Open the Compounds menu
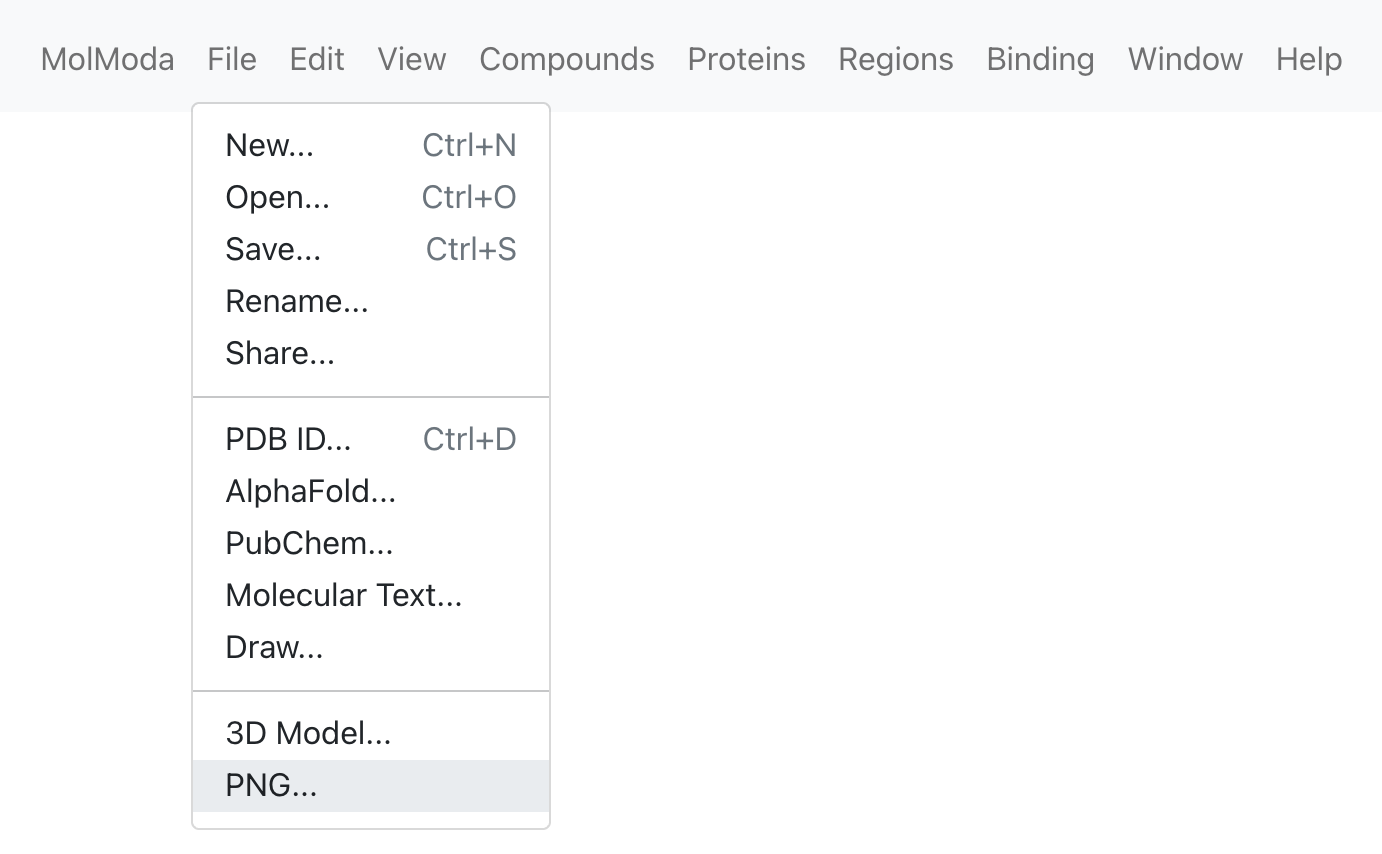The height and width of the screenshot is (854, 1382). click(567, 59)
